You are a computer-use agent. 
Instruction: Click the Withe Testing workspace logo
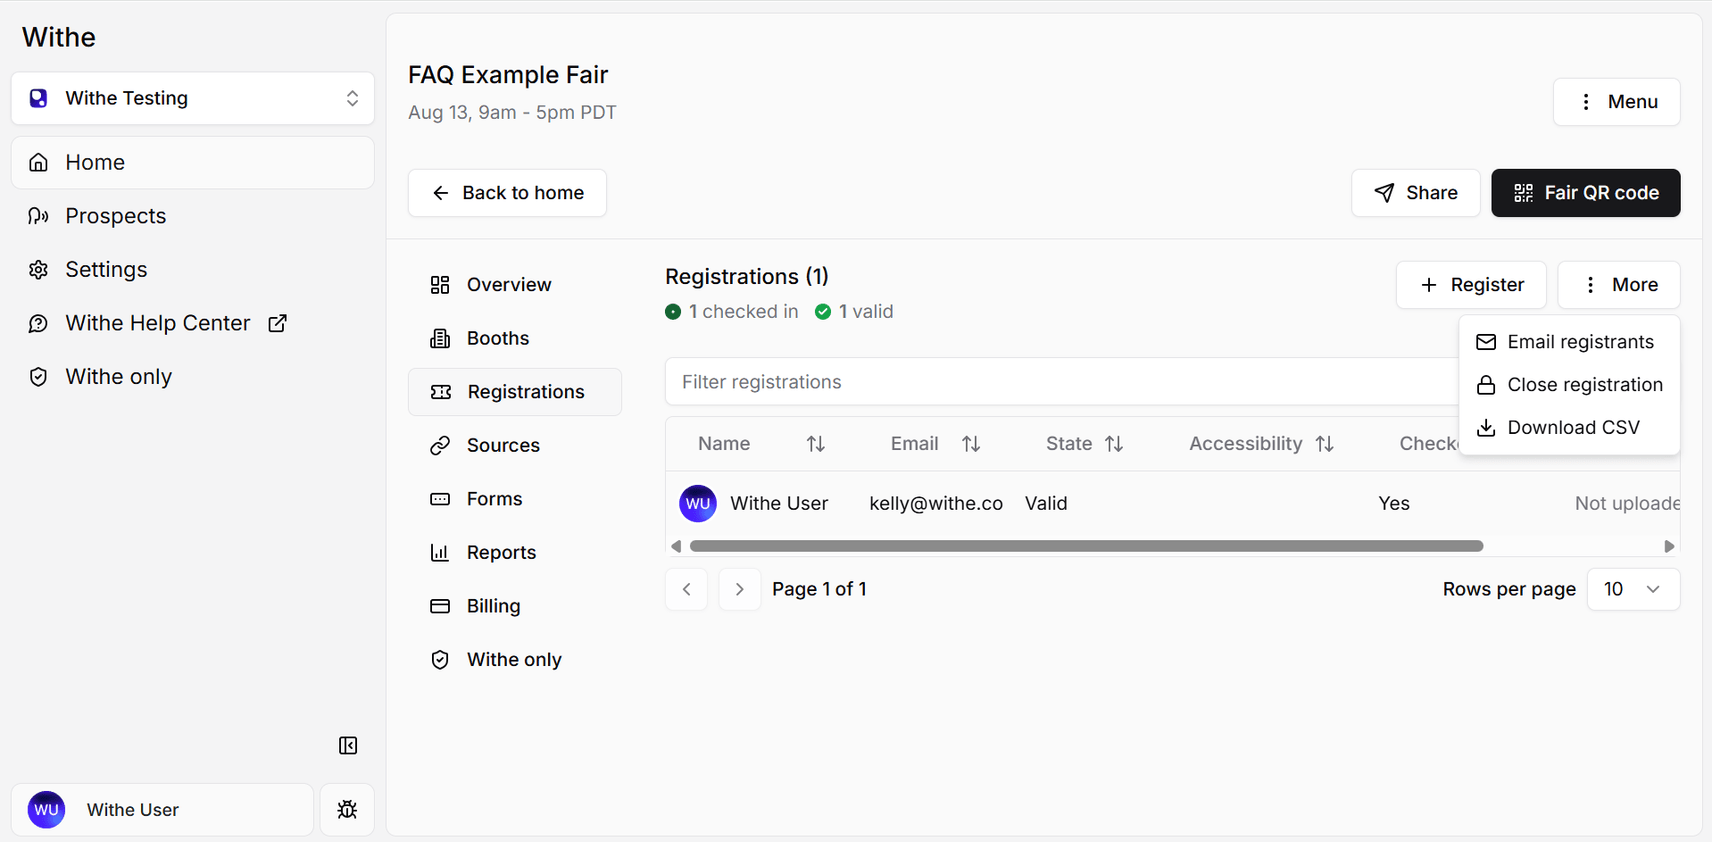point(38,98)
